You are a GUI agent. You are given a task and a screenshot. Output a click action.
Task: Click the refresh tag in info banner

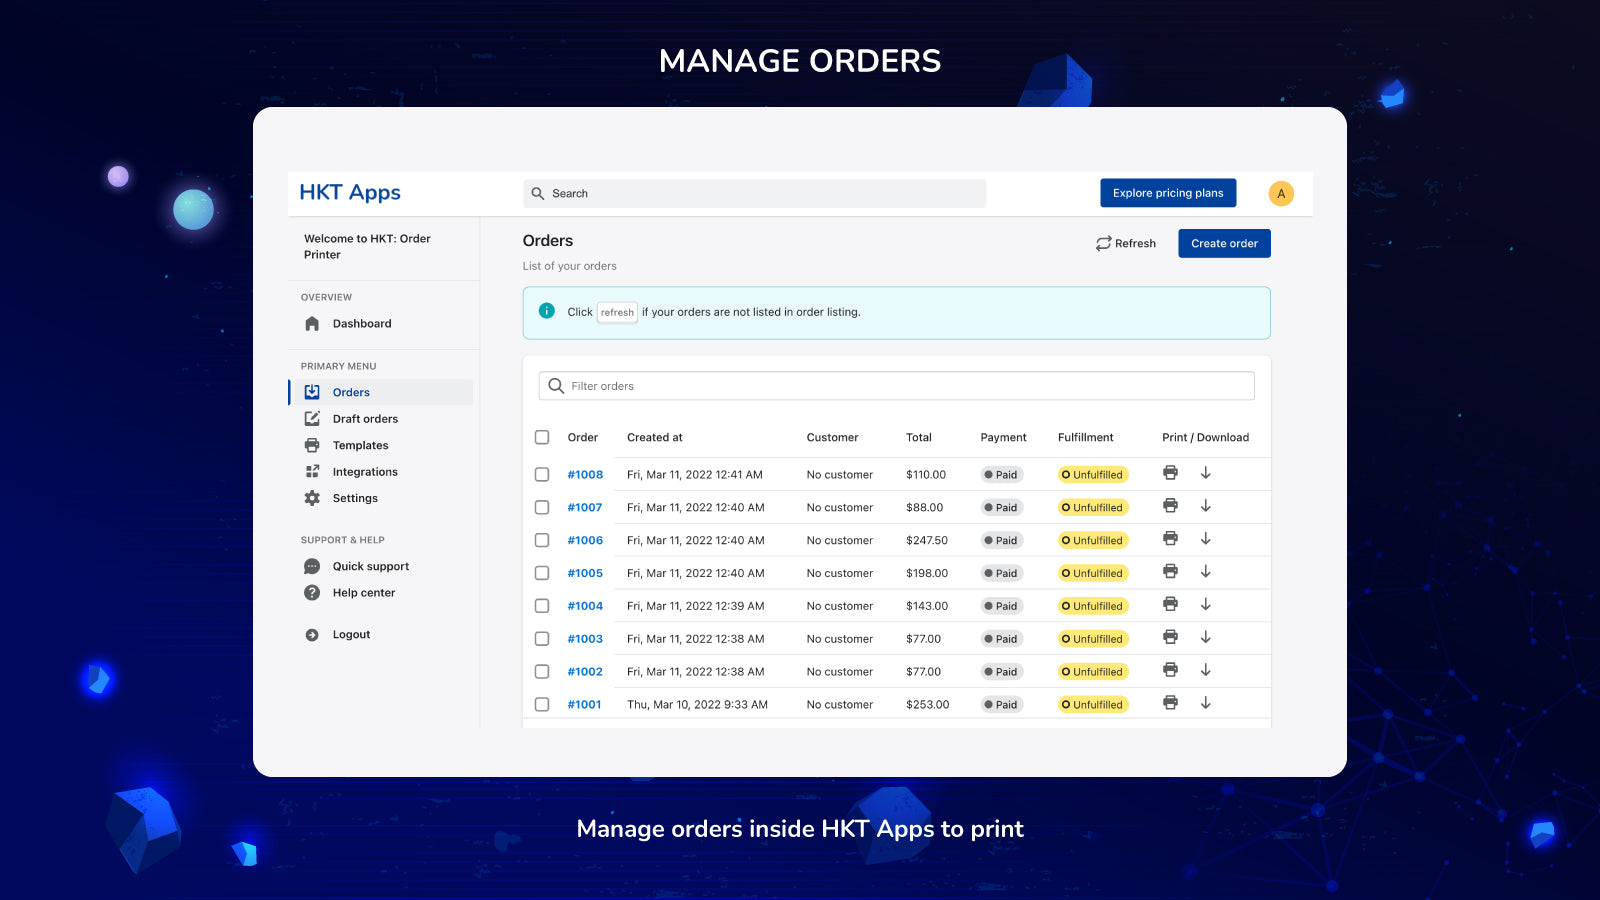coord(617,313)
